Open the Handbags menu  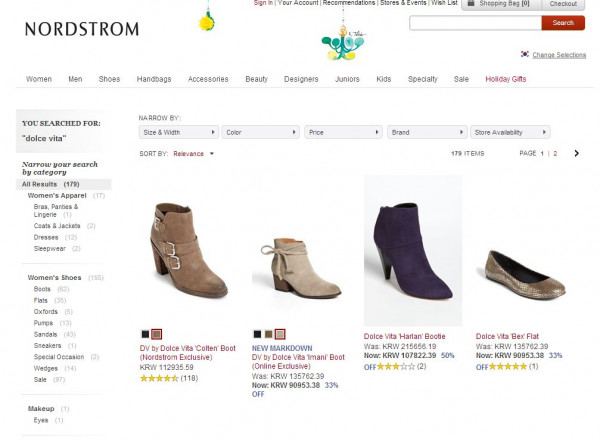click(x=154, y=79)
